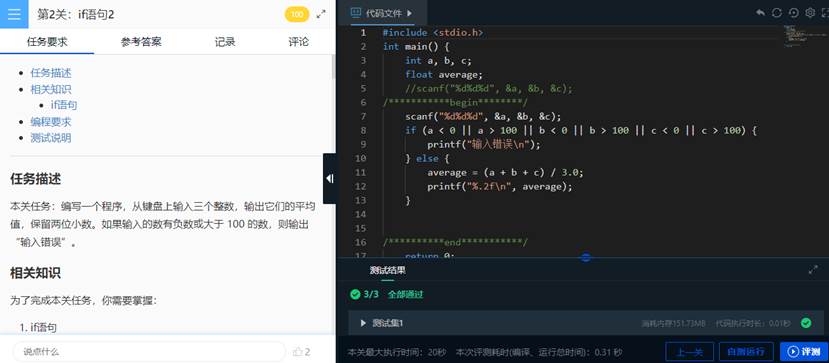Click the 'average = (a + b + c) / 3.0;' line
The image size is (829, 363).
[x=505, y=172]
